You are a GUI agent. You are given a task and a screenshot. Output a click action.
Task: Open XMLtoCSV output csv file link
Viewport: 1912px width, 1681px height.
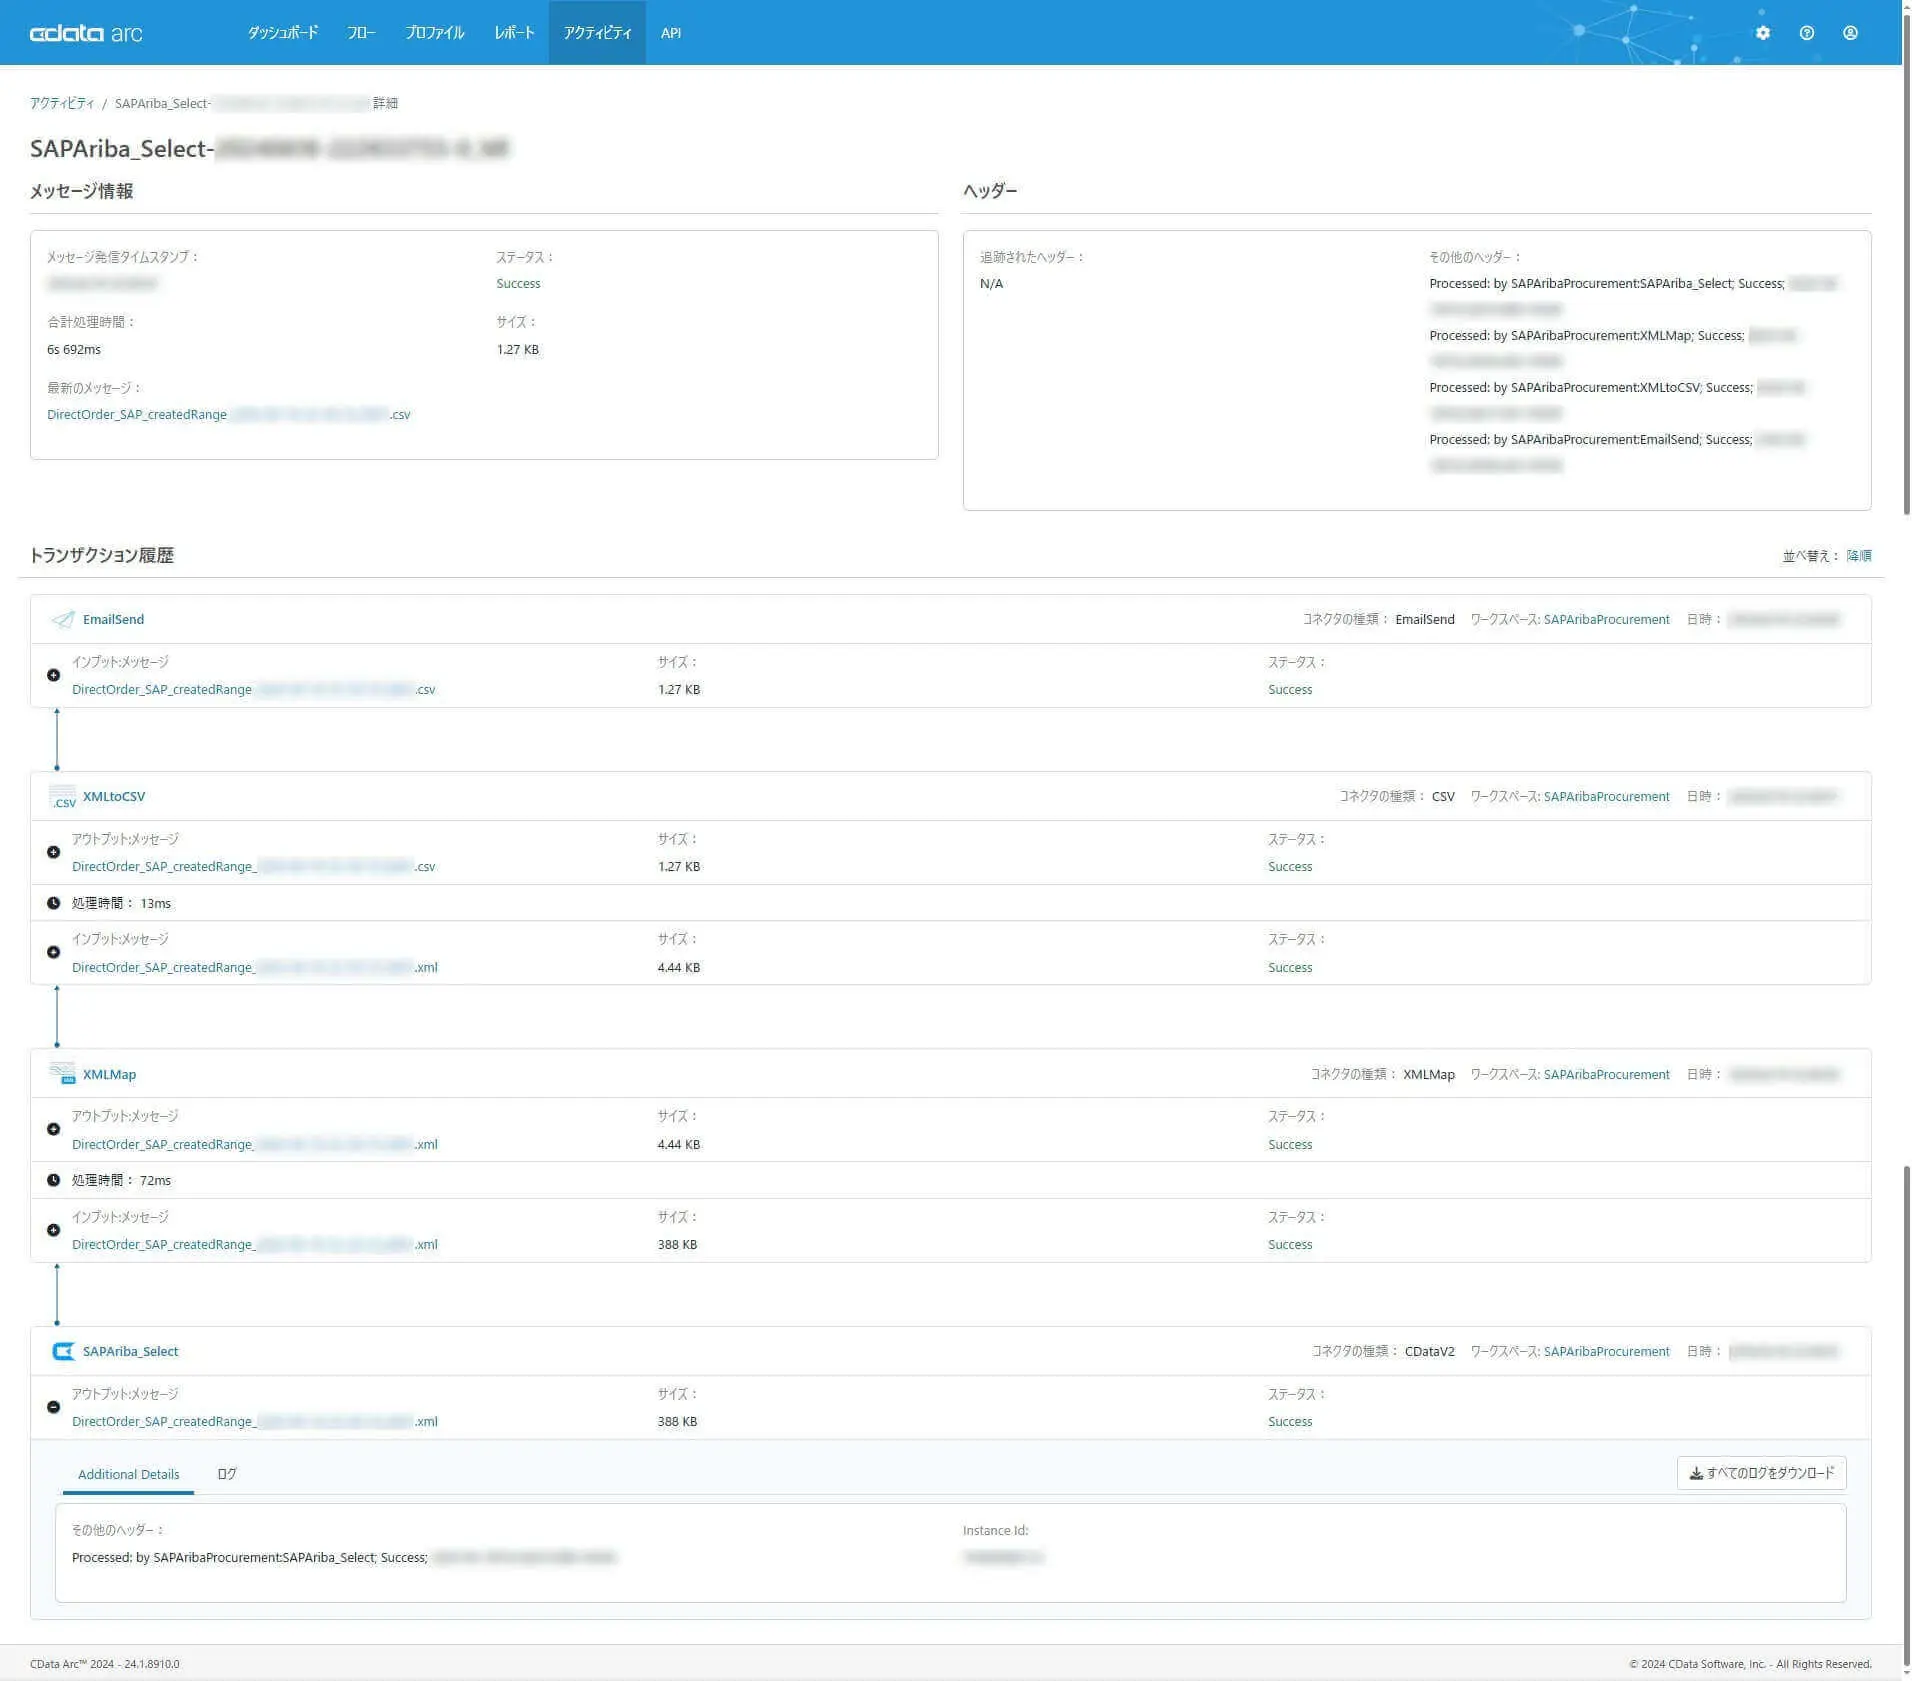pos(254,867)
